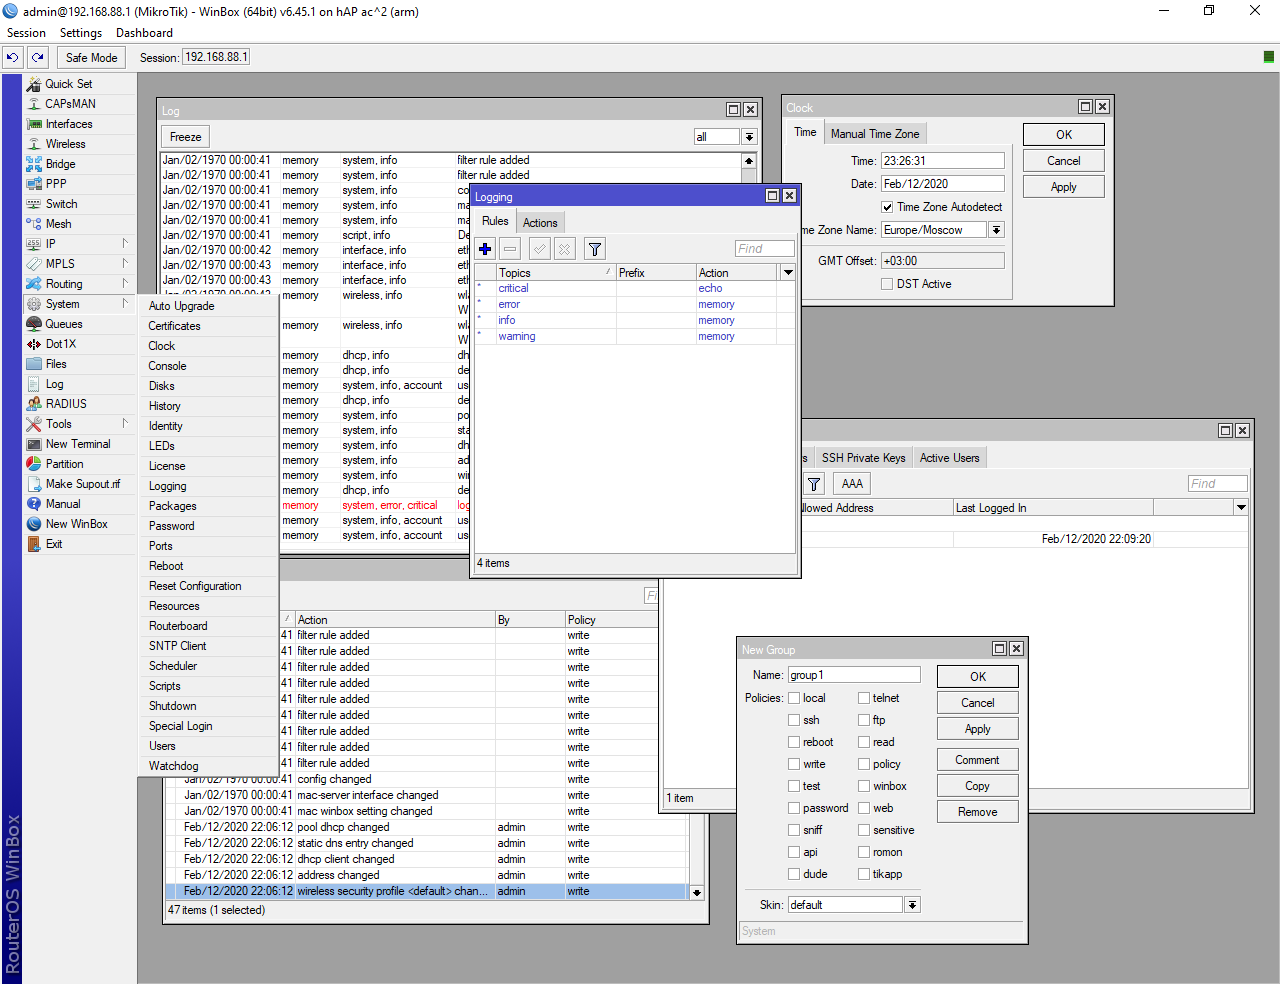Click the Safe Mode button

click(x=91, y=58)
